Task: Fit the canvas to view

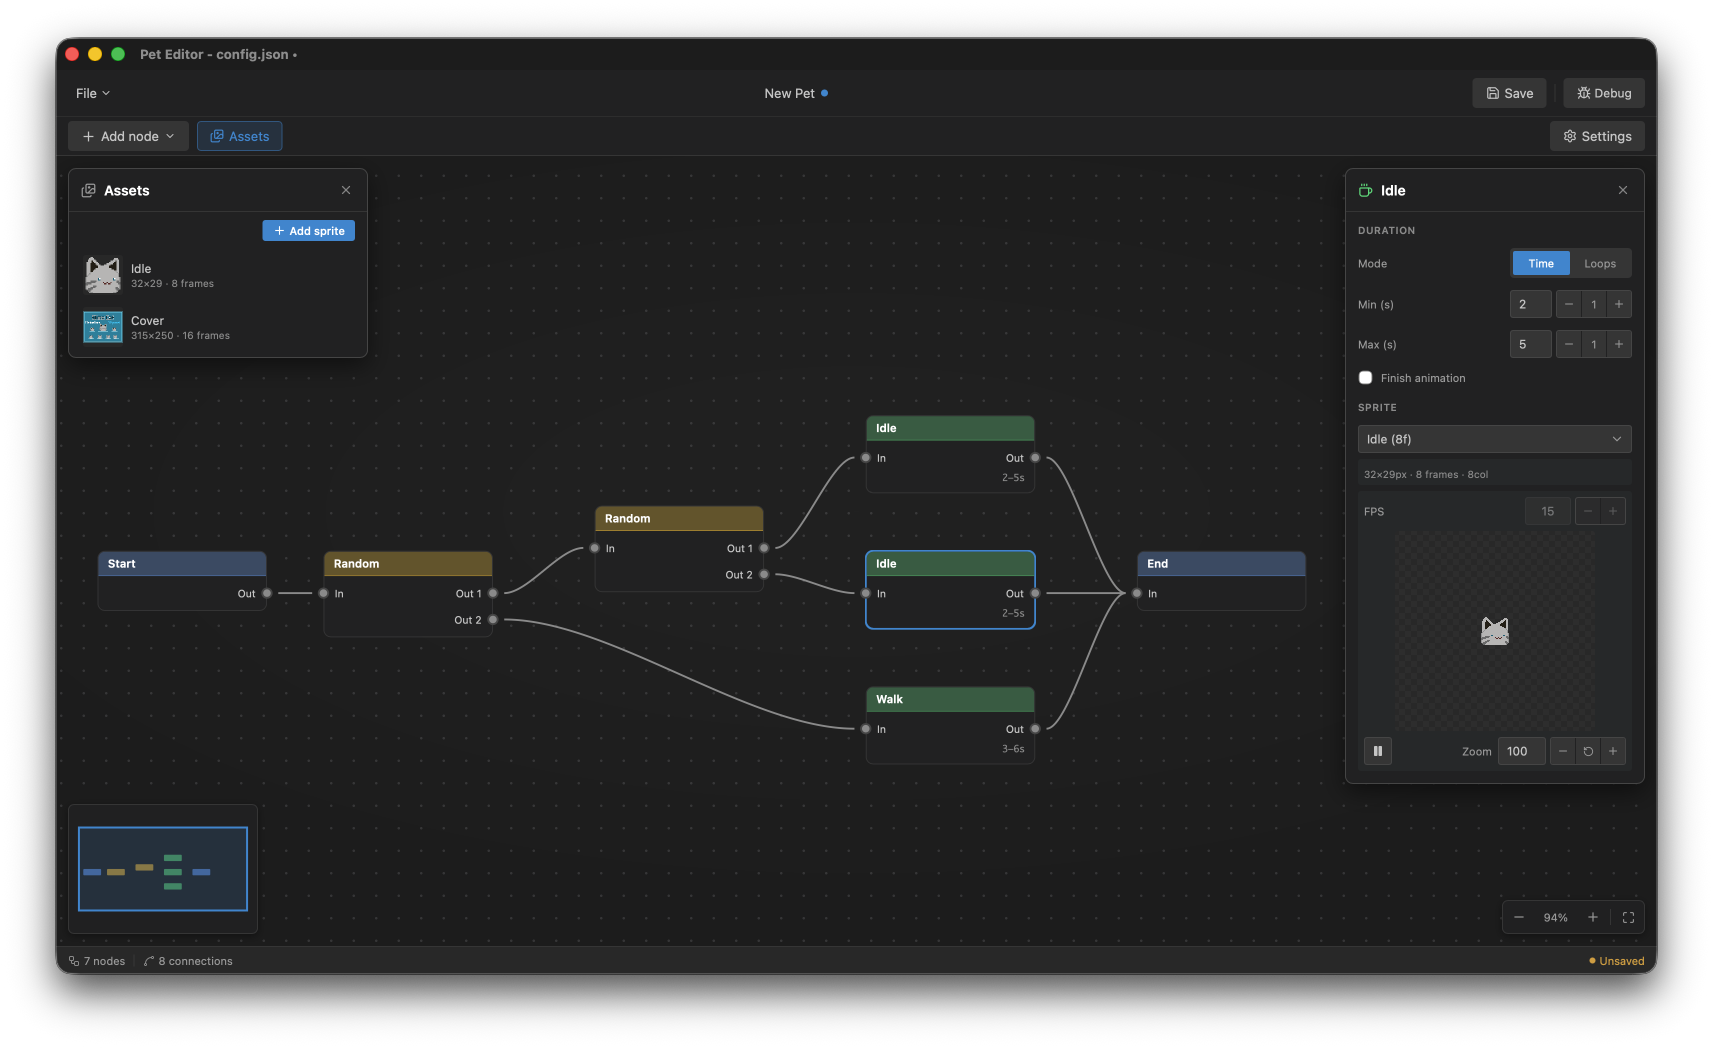Action: (1627, 917)
